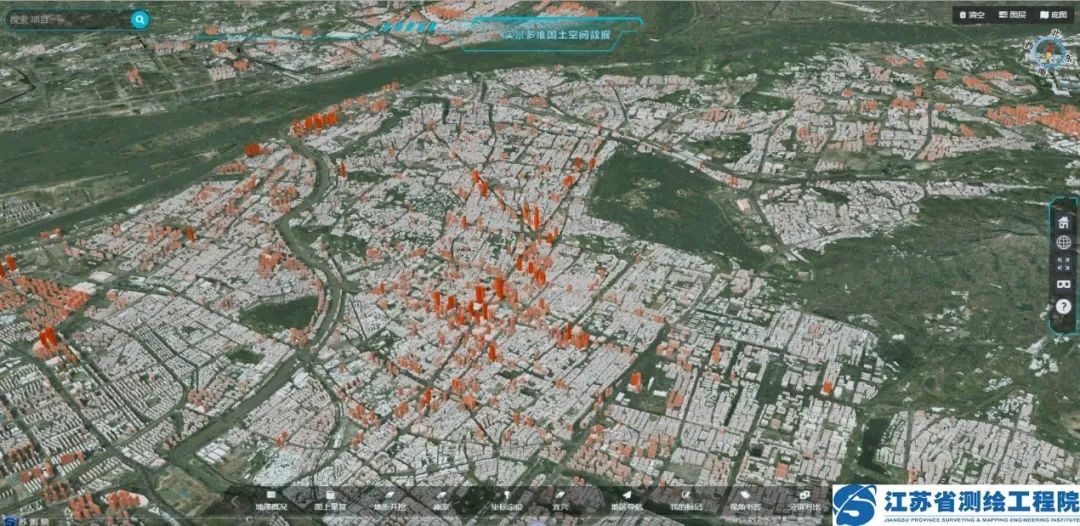The image size is (1080, 526).
Task: Select the 图上量算 measurement tool
Action: point(330,501)
